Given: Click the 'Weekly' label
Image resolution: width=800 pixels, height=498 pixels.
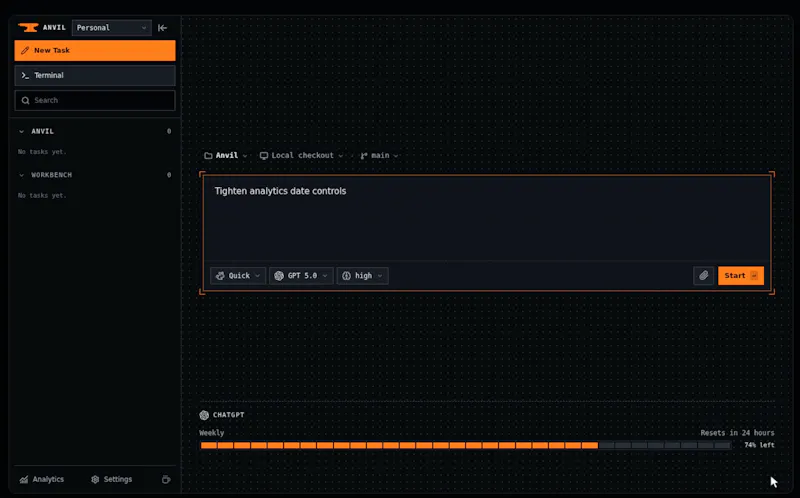Looking at the screenshot, I should click(212, 433).
